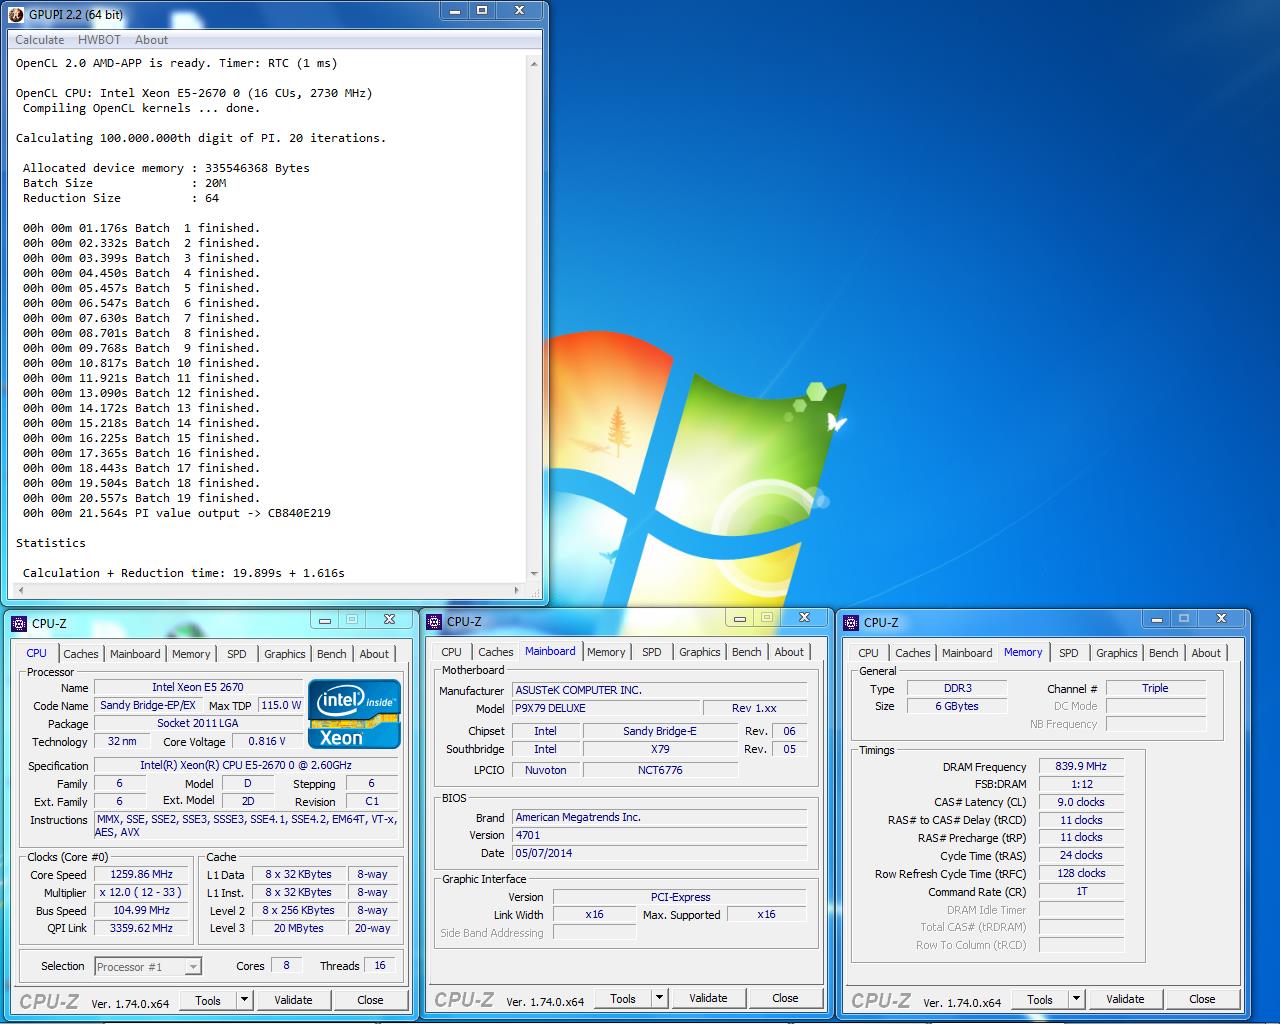
Task: Select About tab in the Mainboard CPU-Z window
Action: [x=789, y=652]
